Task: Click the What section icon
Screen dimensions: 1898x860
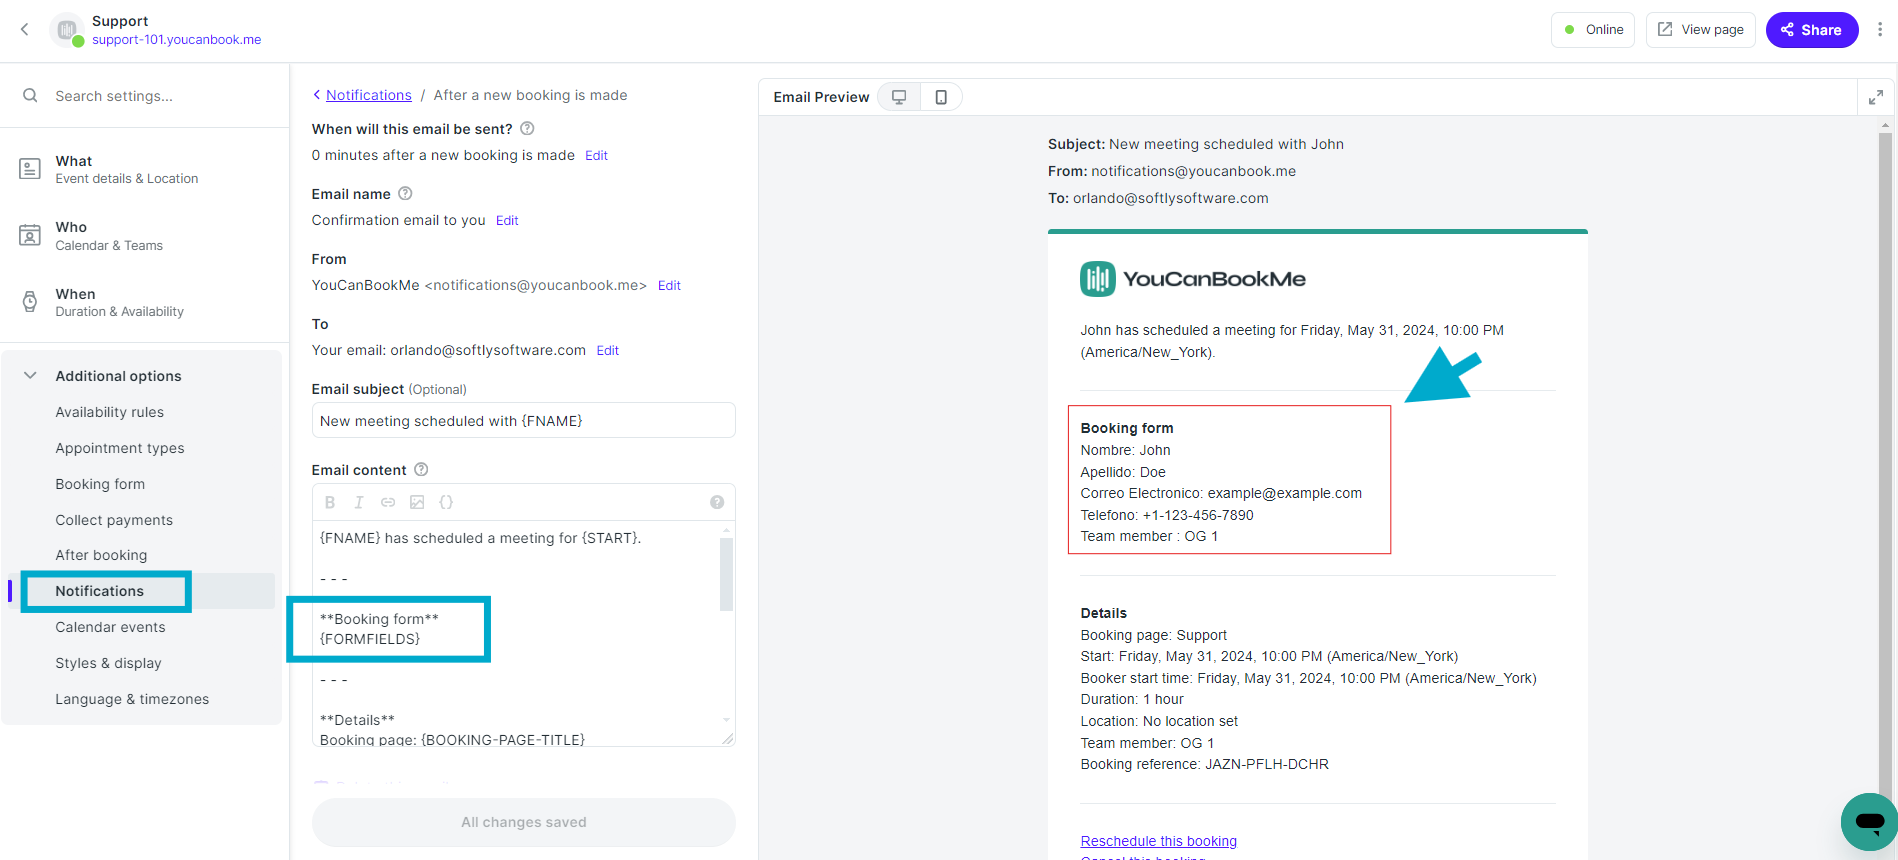Action: (30, 169)
